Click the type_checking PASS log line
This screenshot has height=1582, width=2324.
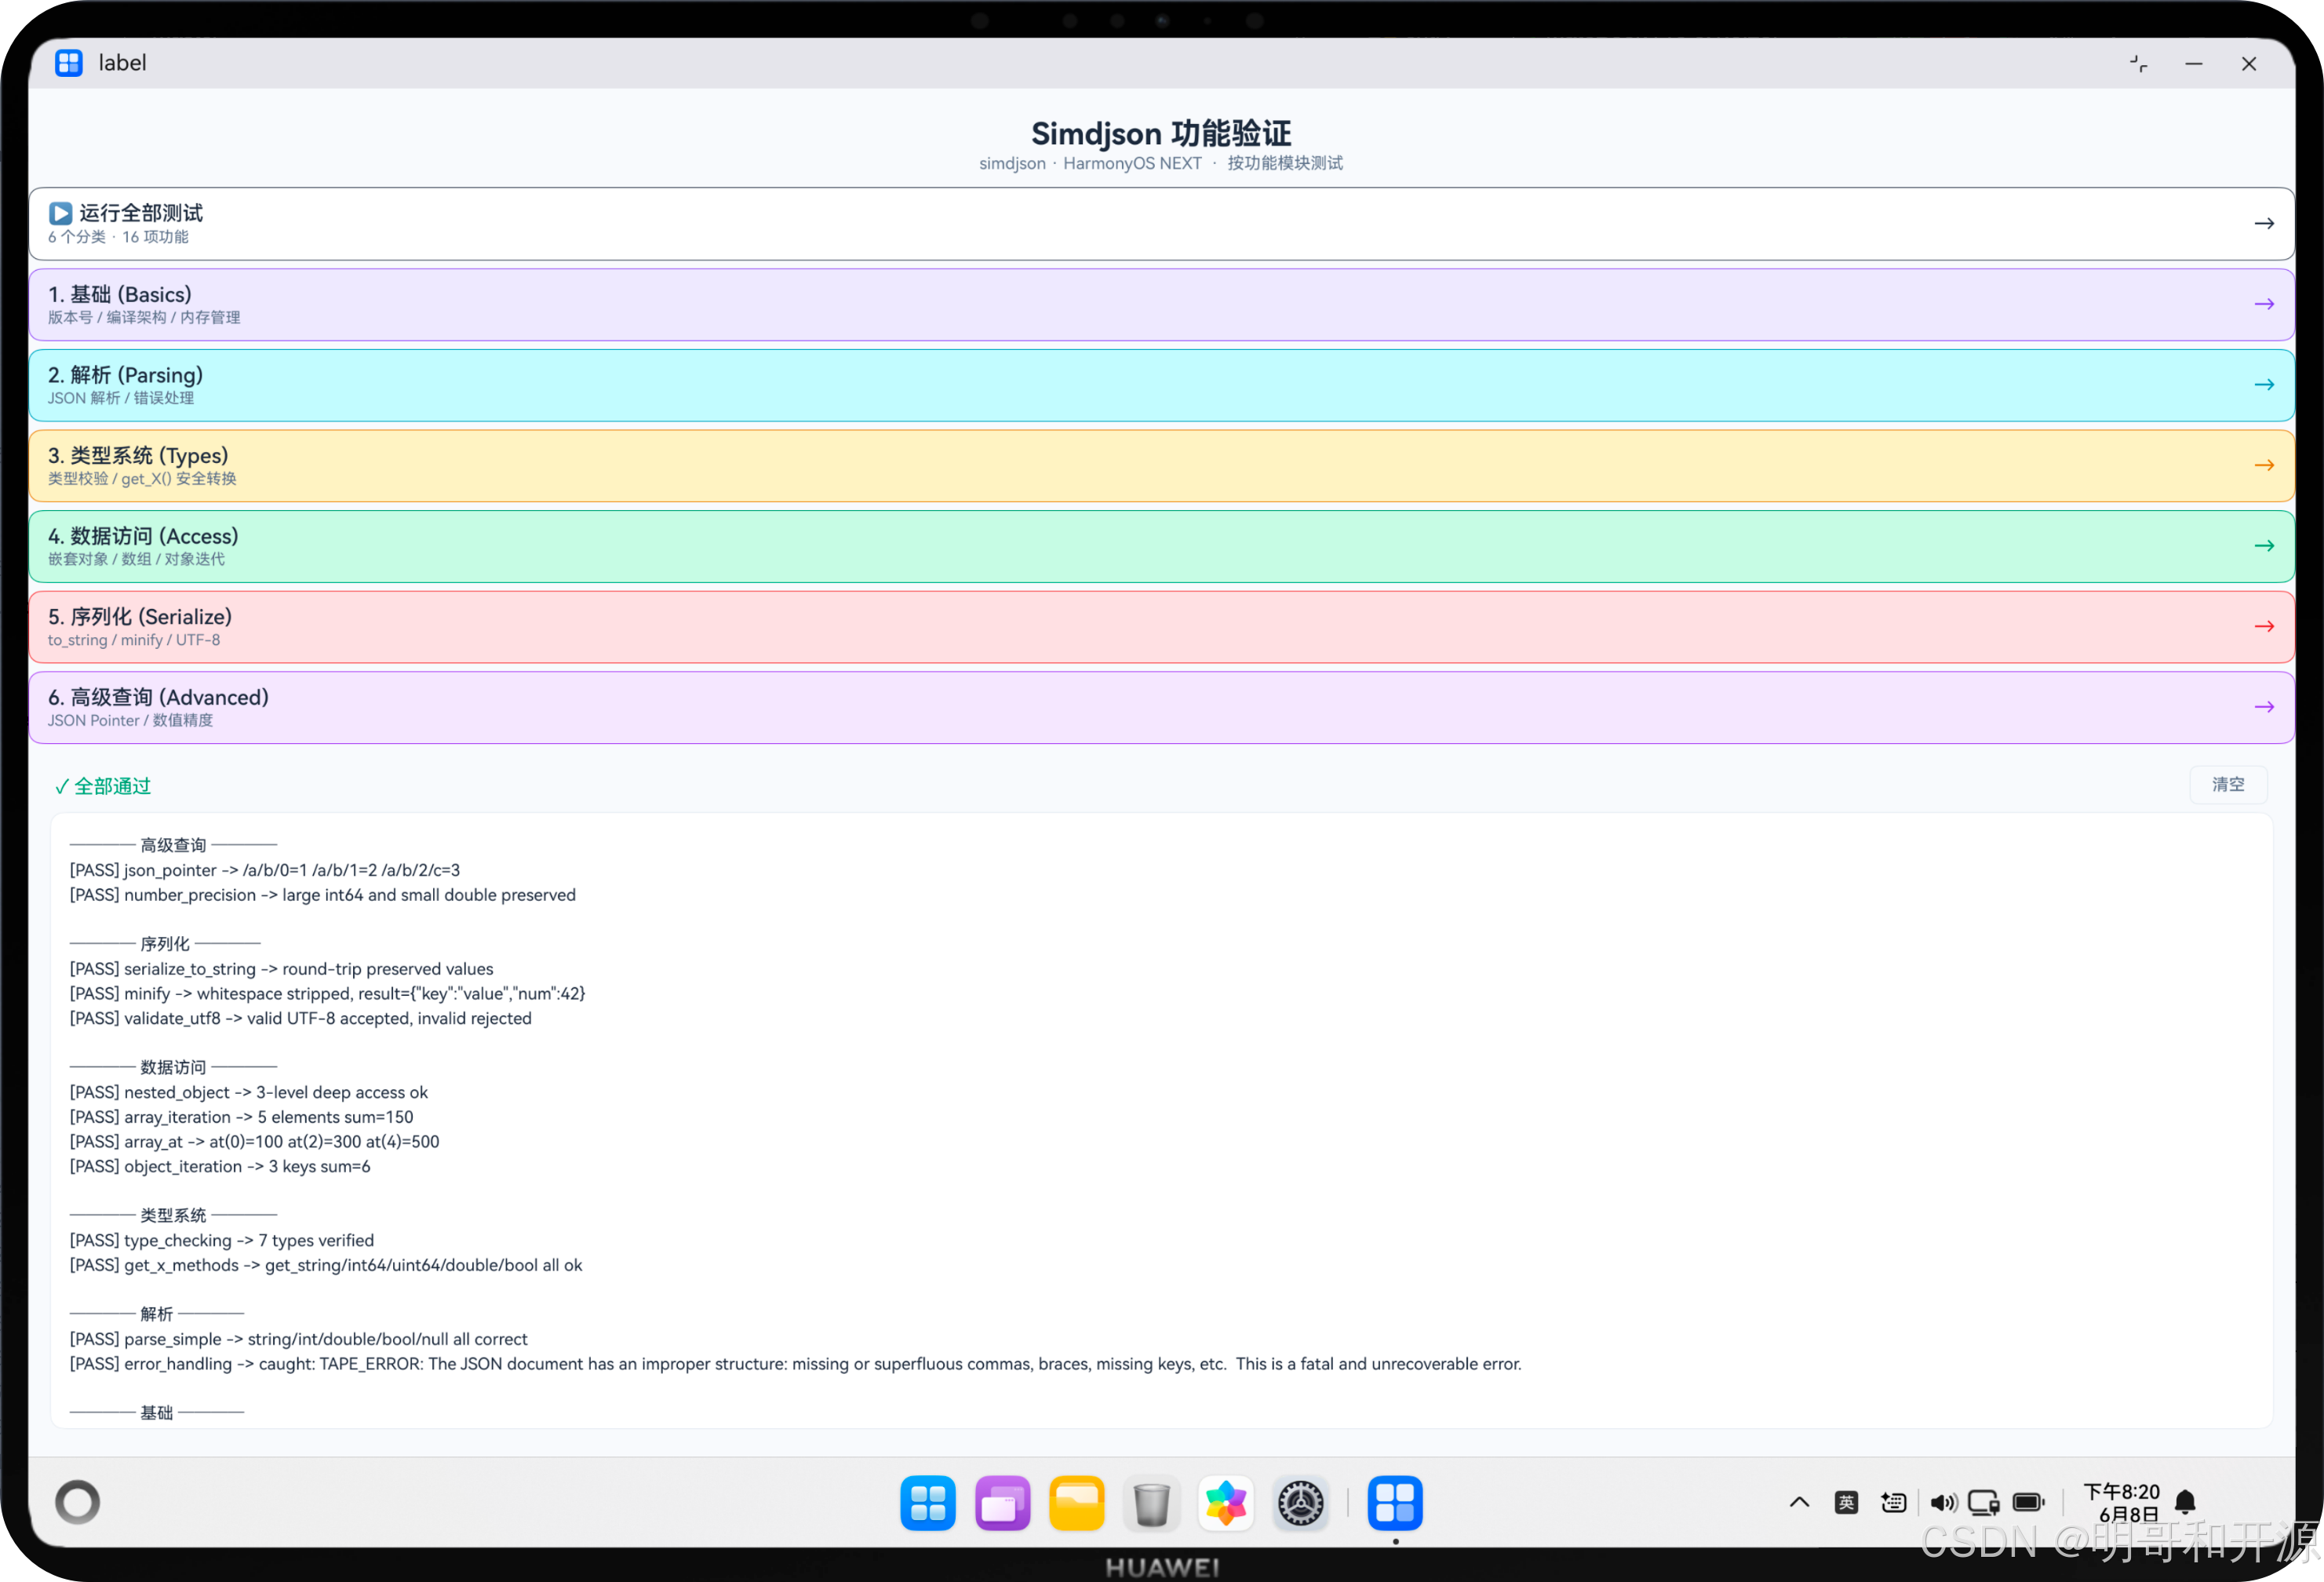(x=222, y=1241)
